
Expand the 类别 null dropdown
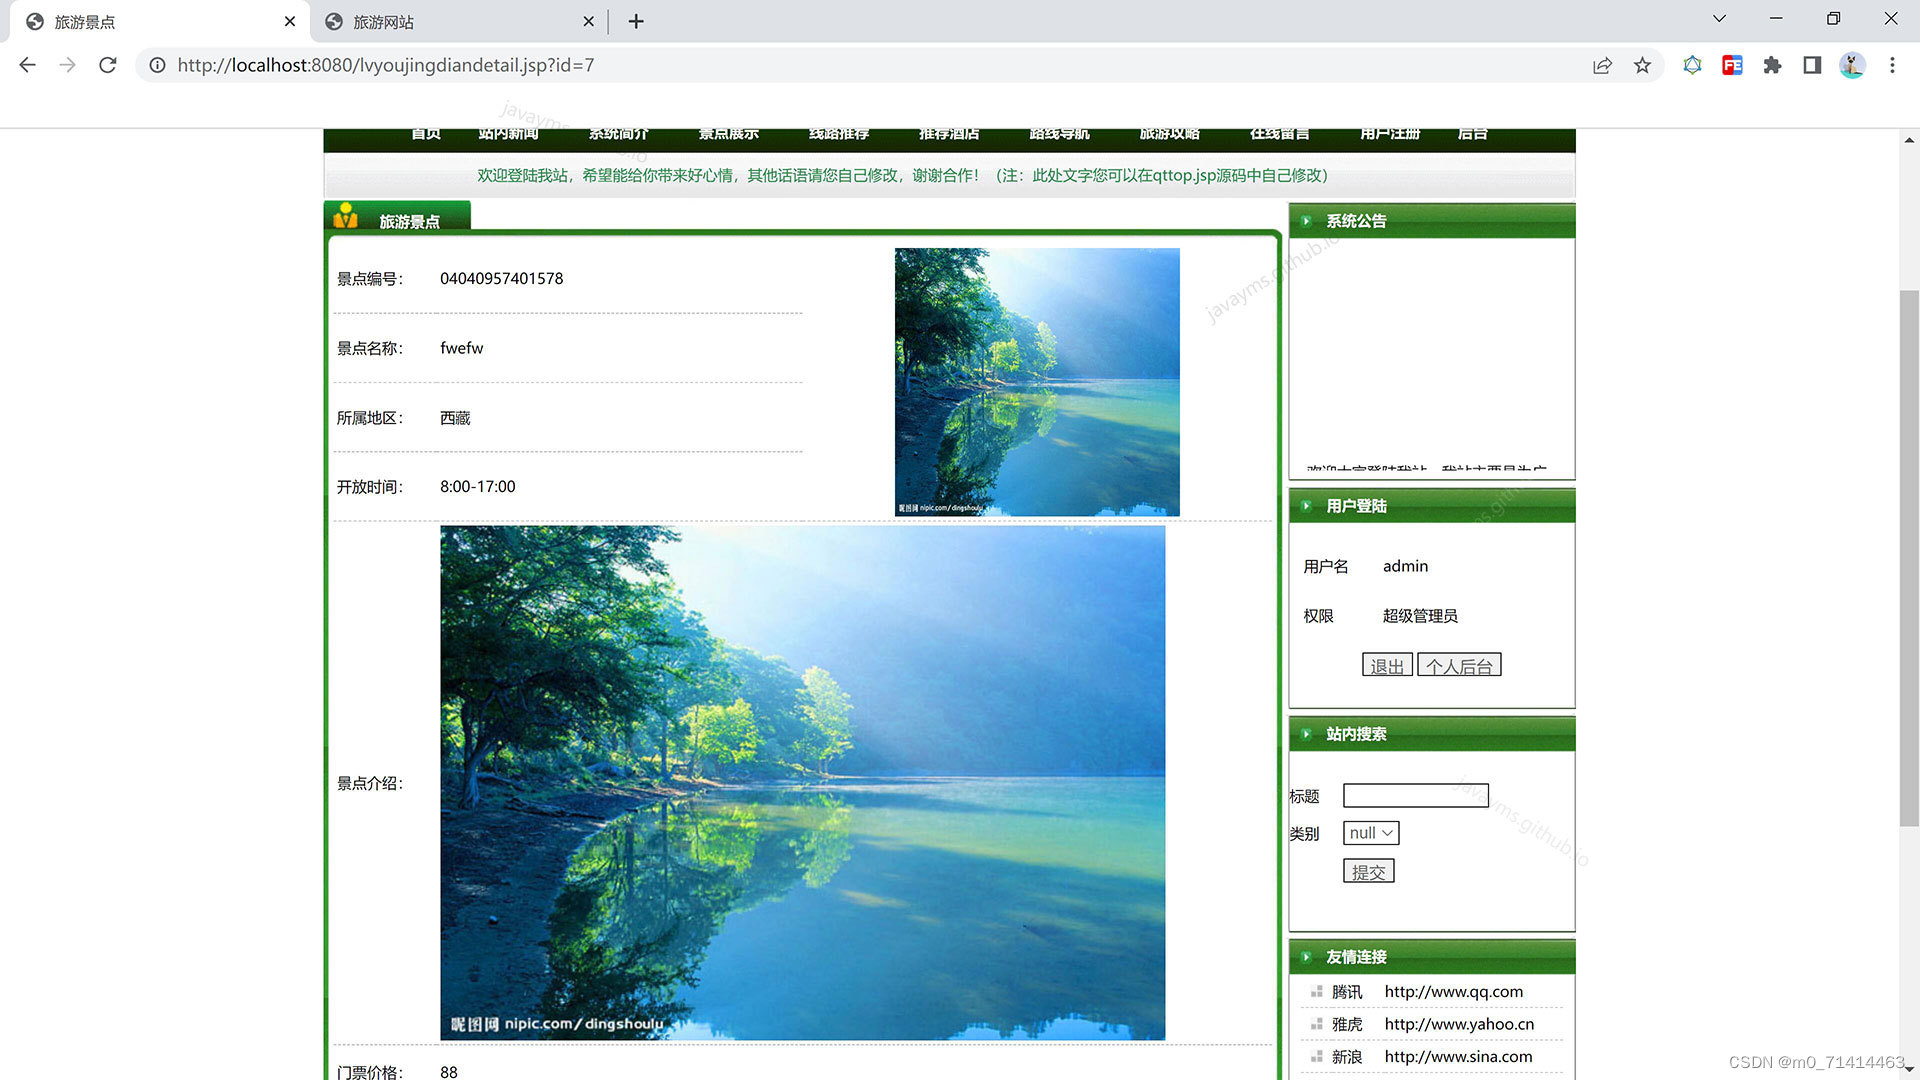tap(1370, 833)
